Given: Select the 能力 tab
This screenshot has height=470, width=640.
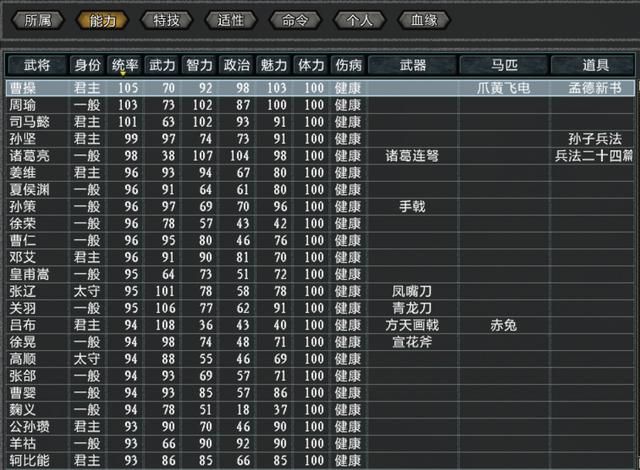Looking at the screenshot, I should [102, 20].
